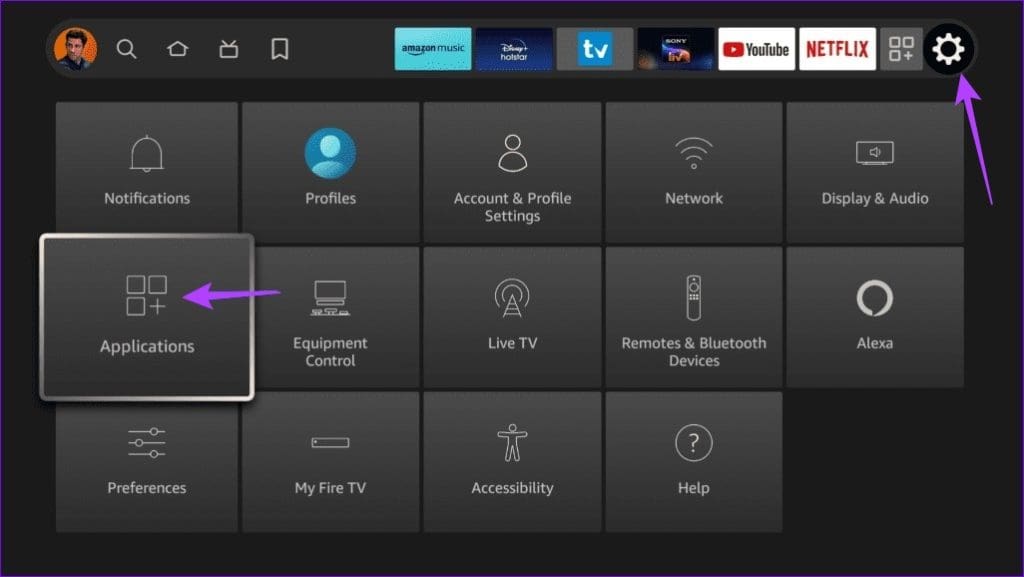Open the Settings gear icon
1024x577 pixels.
pyautogui.click(x=947, y=48)
